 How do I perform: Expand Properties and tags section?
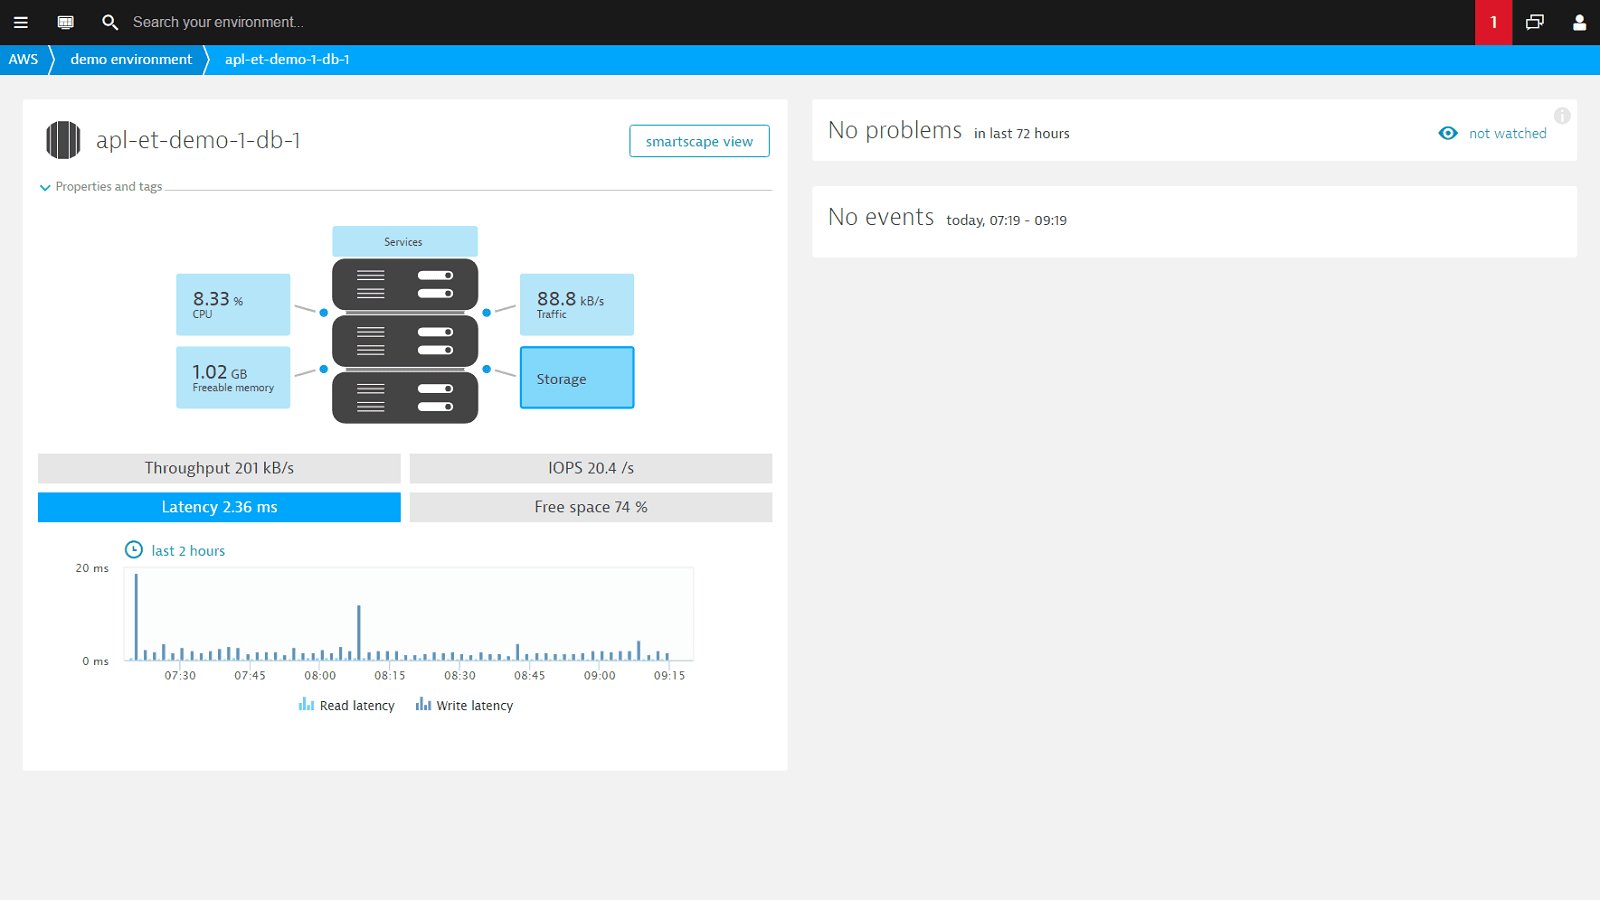tap(100, 187)
